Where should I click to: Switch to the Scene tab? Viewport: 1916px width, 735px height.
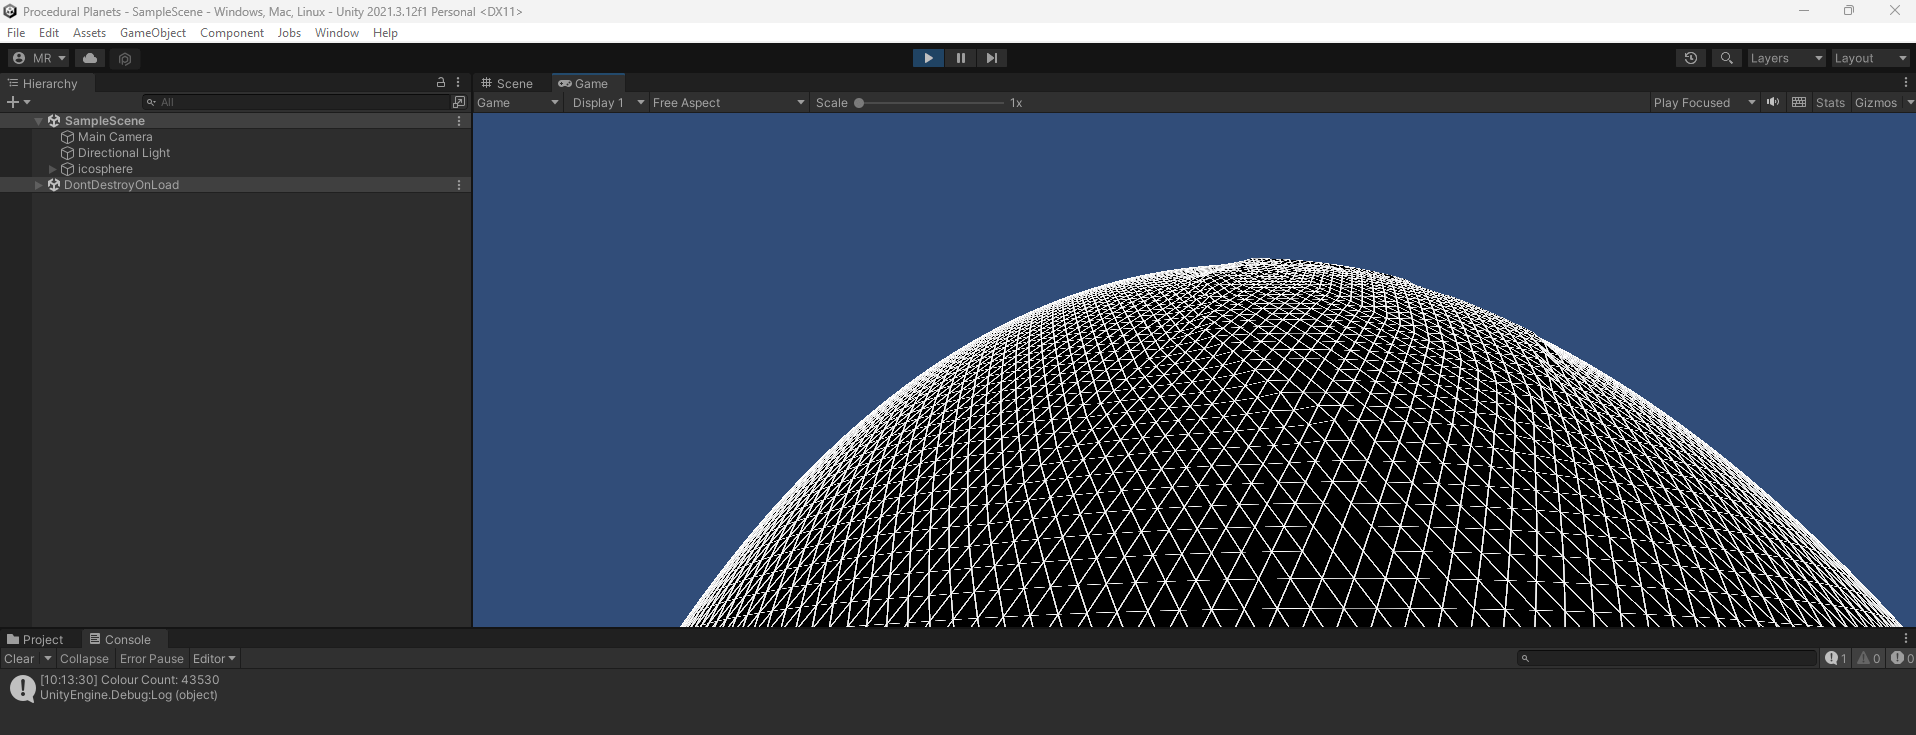[507, 84]
